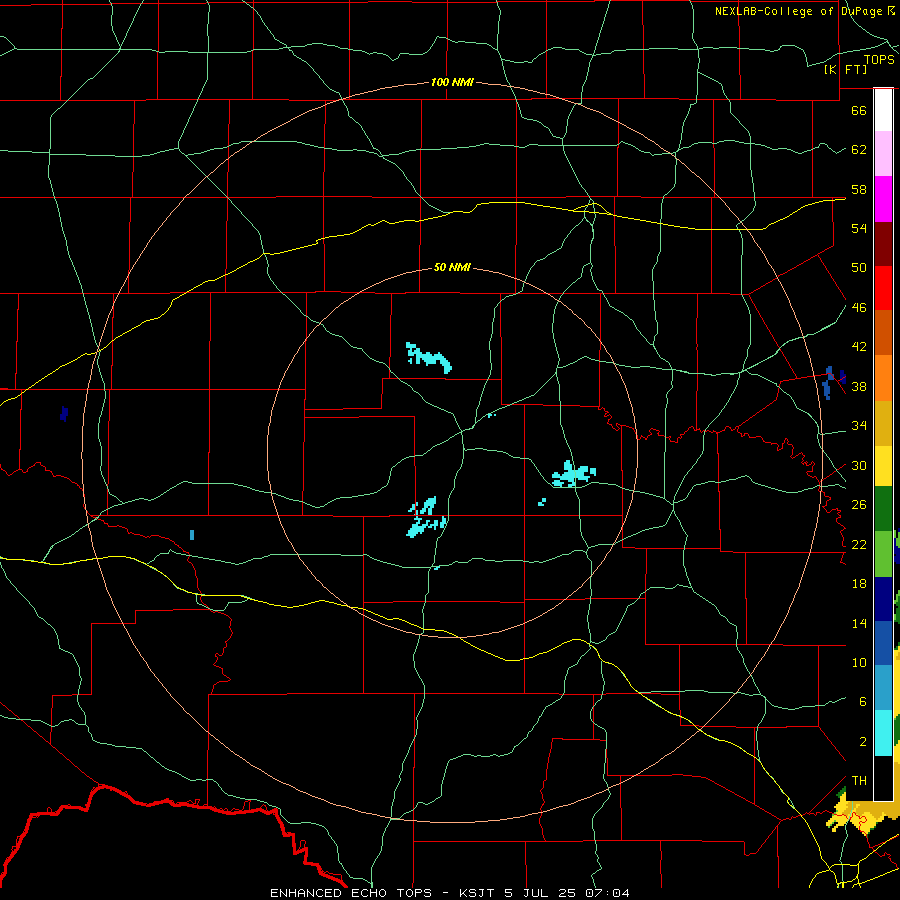Click the cyan echo cluster south of center

click(426, 517)
